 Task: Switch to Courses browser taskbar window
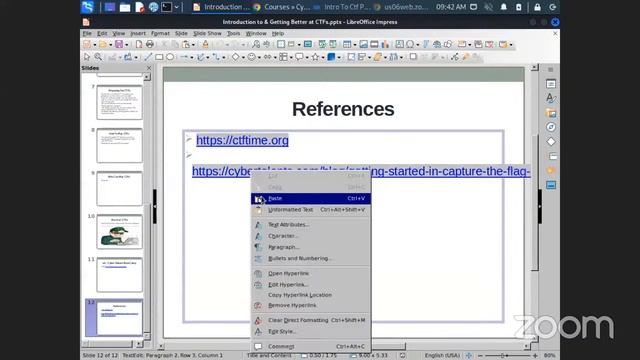(x=282, y=7)
